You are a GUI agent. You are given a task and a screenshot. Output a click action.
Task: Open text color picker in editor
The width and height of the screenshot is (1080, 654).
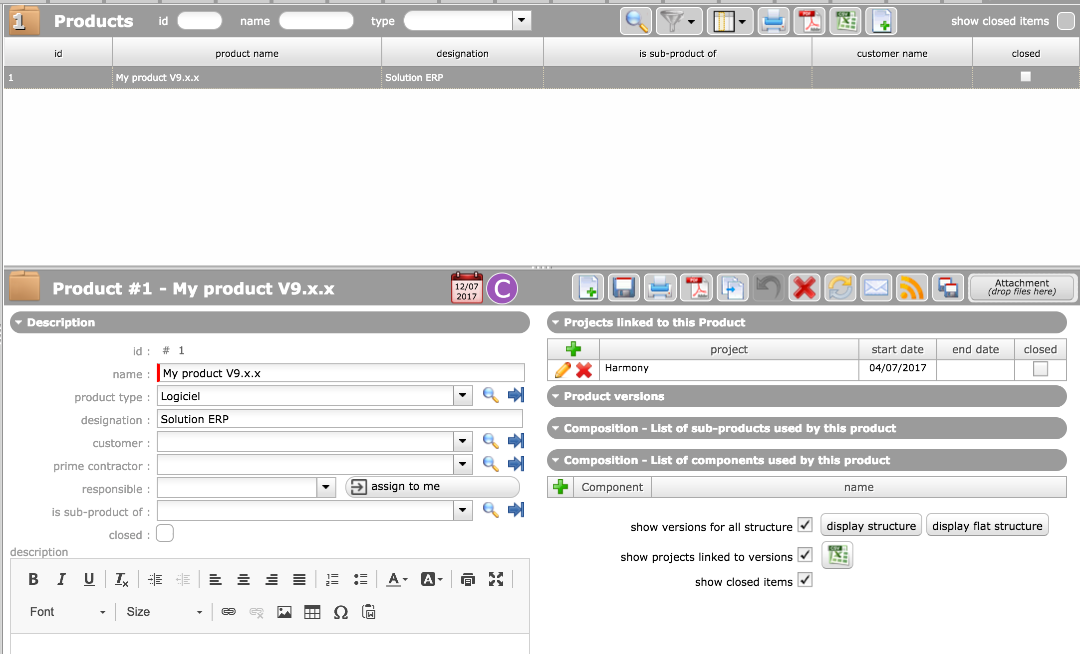pyautogui.click(x=396, y=580)
